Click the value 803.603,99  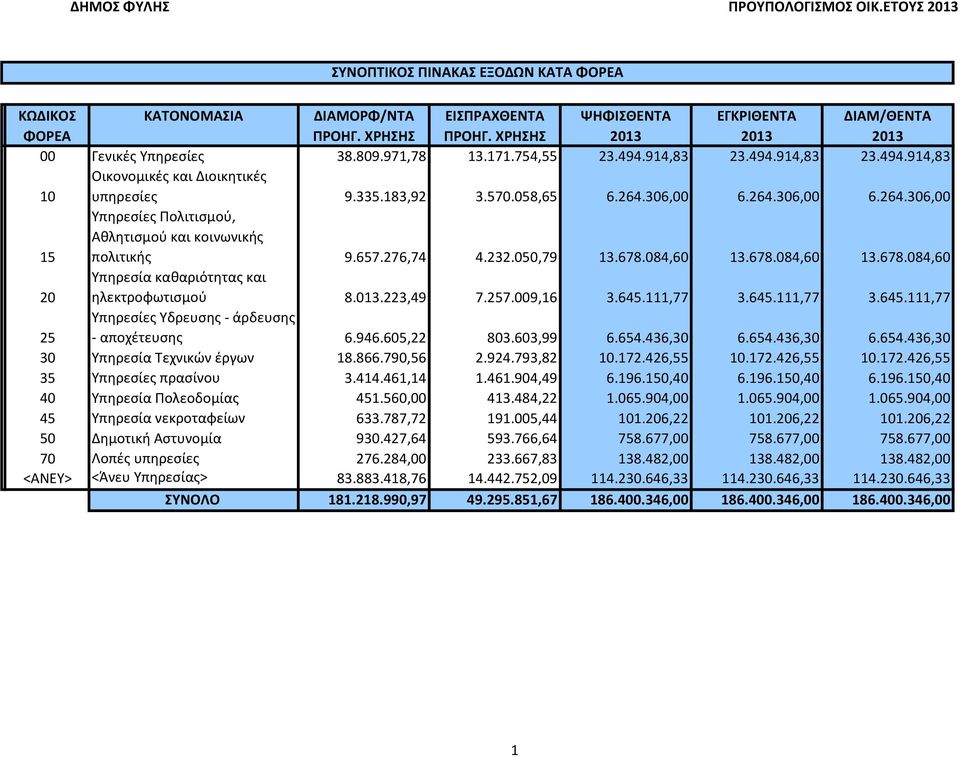(520, 338)
